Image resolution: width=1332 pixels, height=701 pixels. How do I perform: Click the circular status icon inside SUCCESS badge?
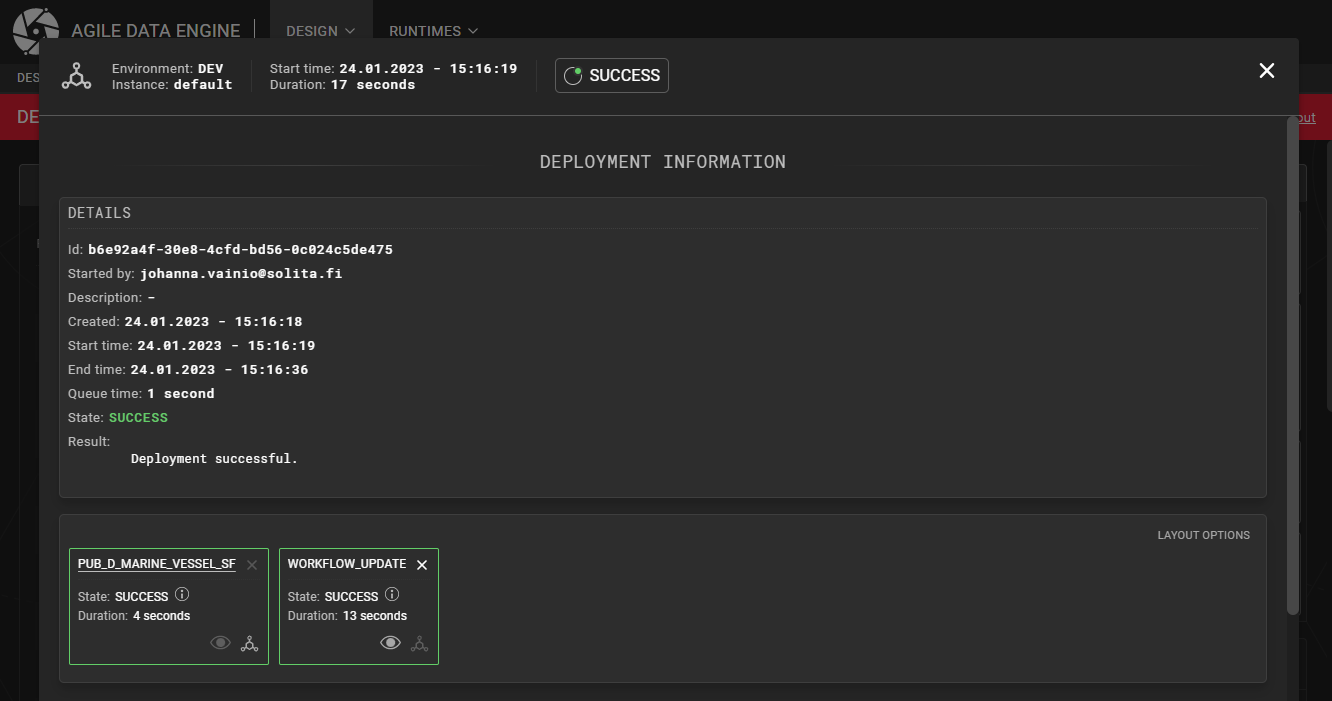[x=573, y=74]
